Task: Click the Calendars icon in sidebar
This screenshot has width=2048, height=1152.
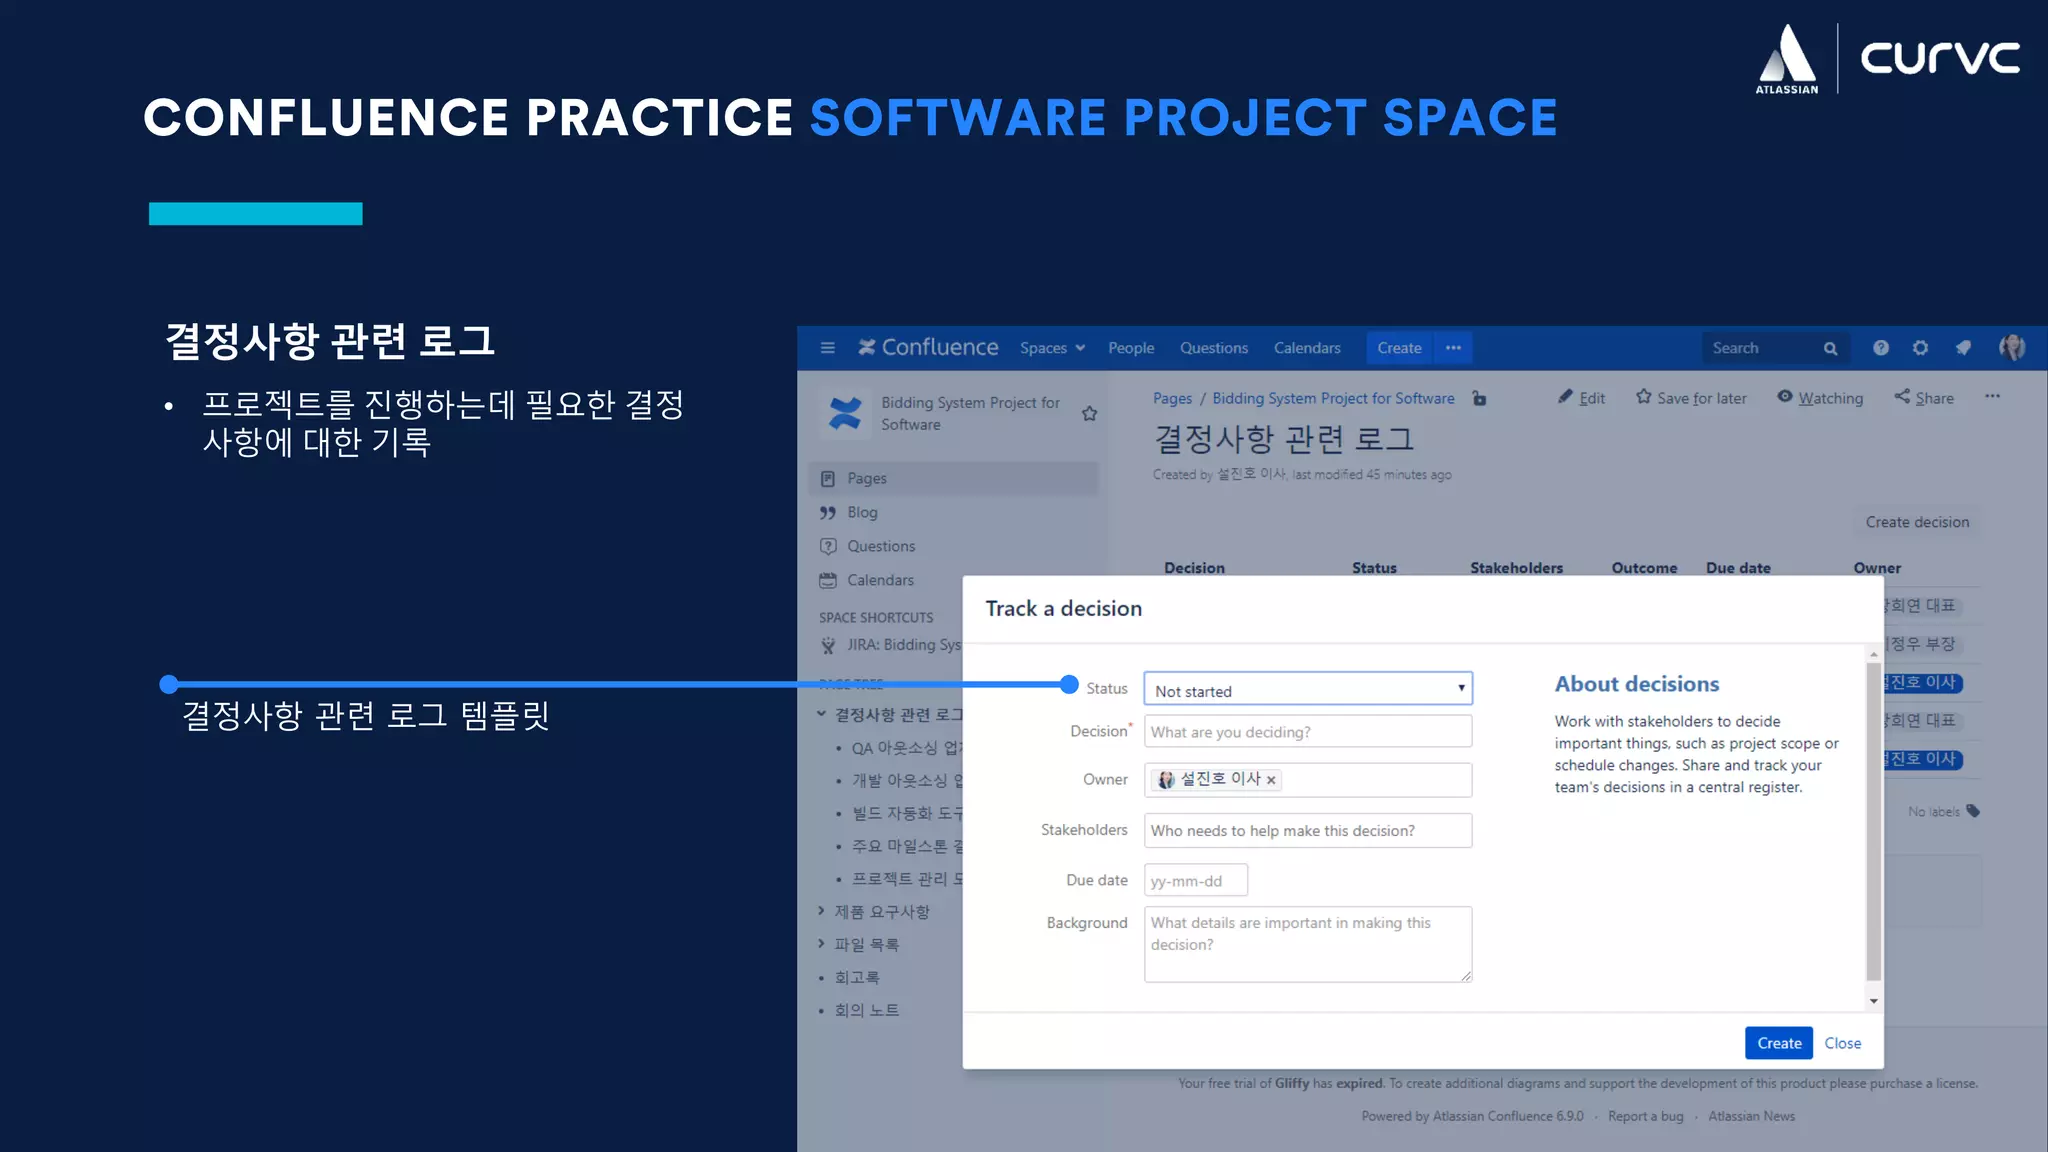Action: 827,580
